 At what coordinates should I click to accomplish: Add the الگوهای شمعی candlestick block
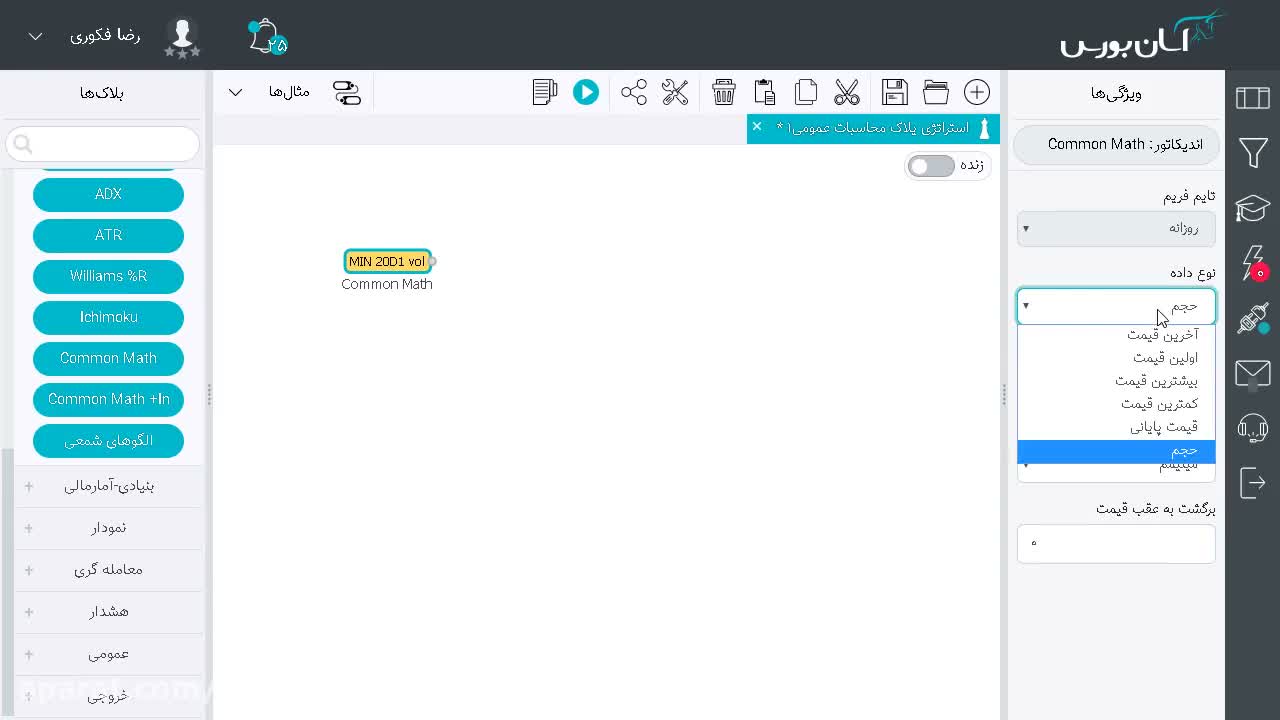[108, 441]
